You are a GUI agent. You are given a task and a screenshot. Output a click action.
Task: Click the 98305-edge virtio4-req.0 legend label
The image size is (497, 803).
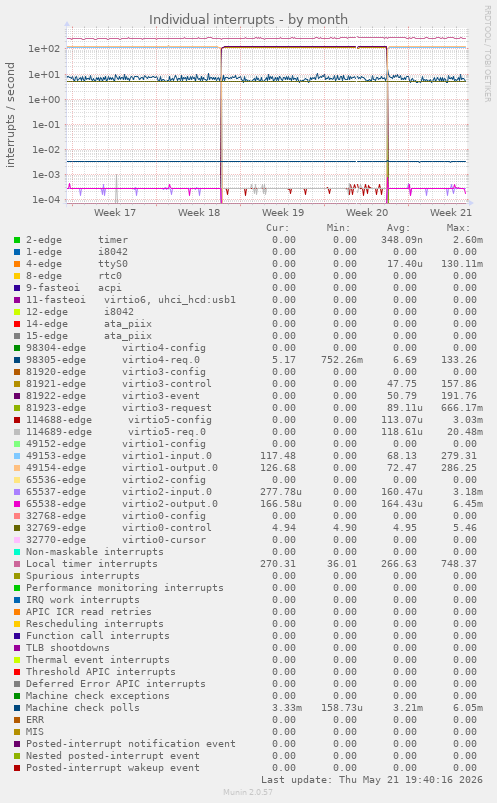tap(113, 360)
